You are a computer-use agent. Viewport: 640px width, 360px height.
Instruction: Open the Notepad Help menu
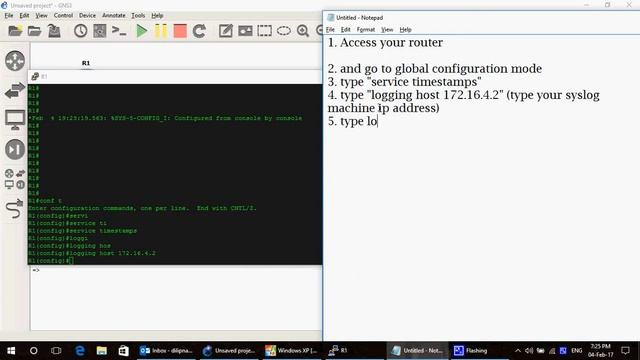pos(405,29)
